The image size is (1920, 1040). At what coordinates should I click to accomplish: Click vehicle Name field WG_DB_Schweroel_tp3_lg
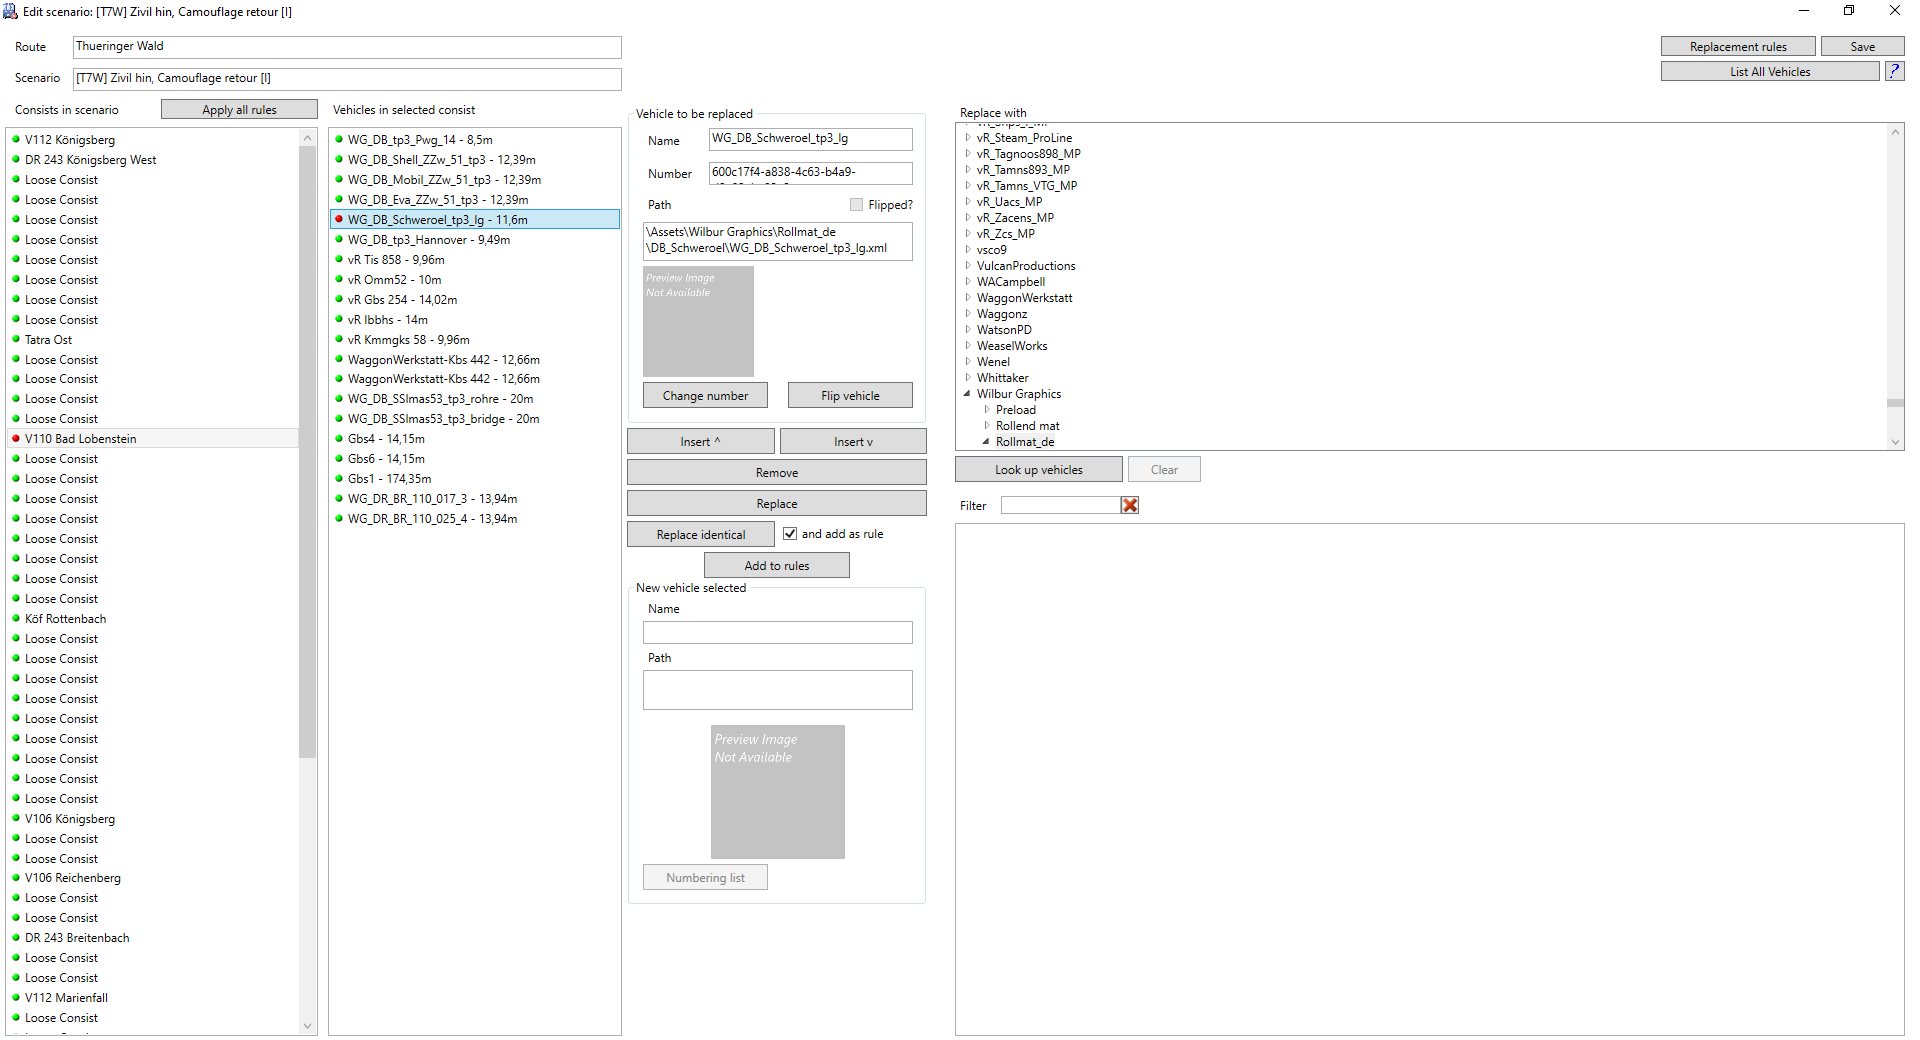810,140
